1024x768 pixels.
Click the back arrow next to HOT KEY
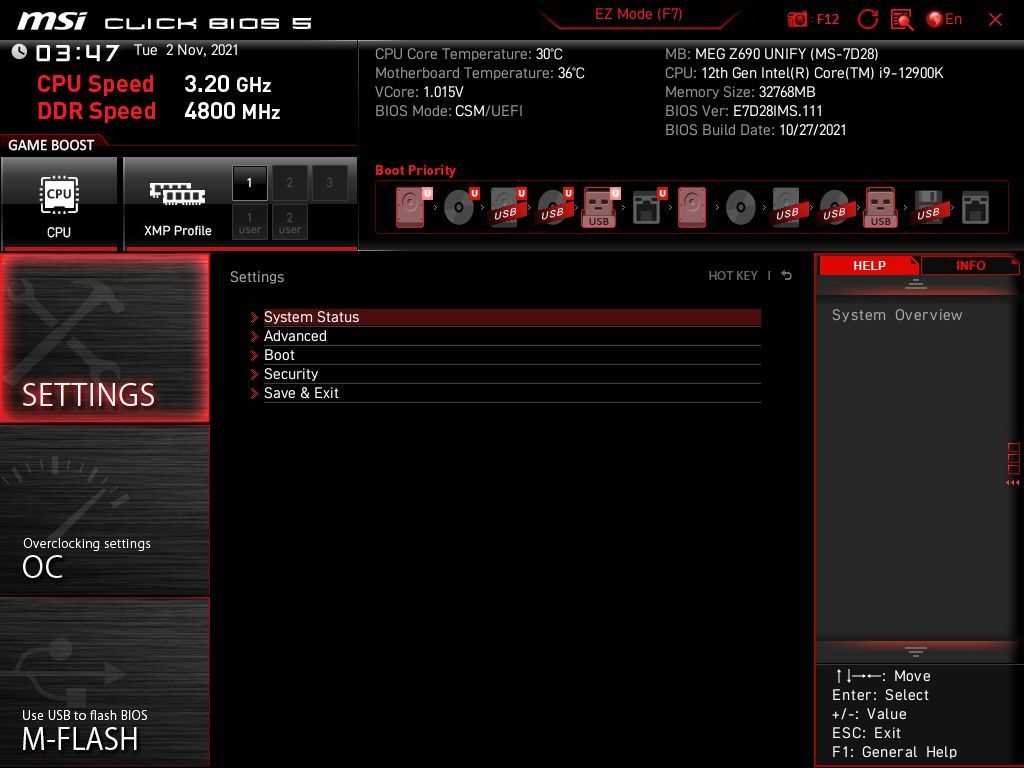787,276
